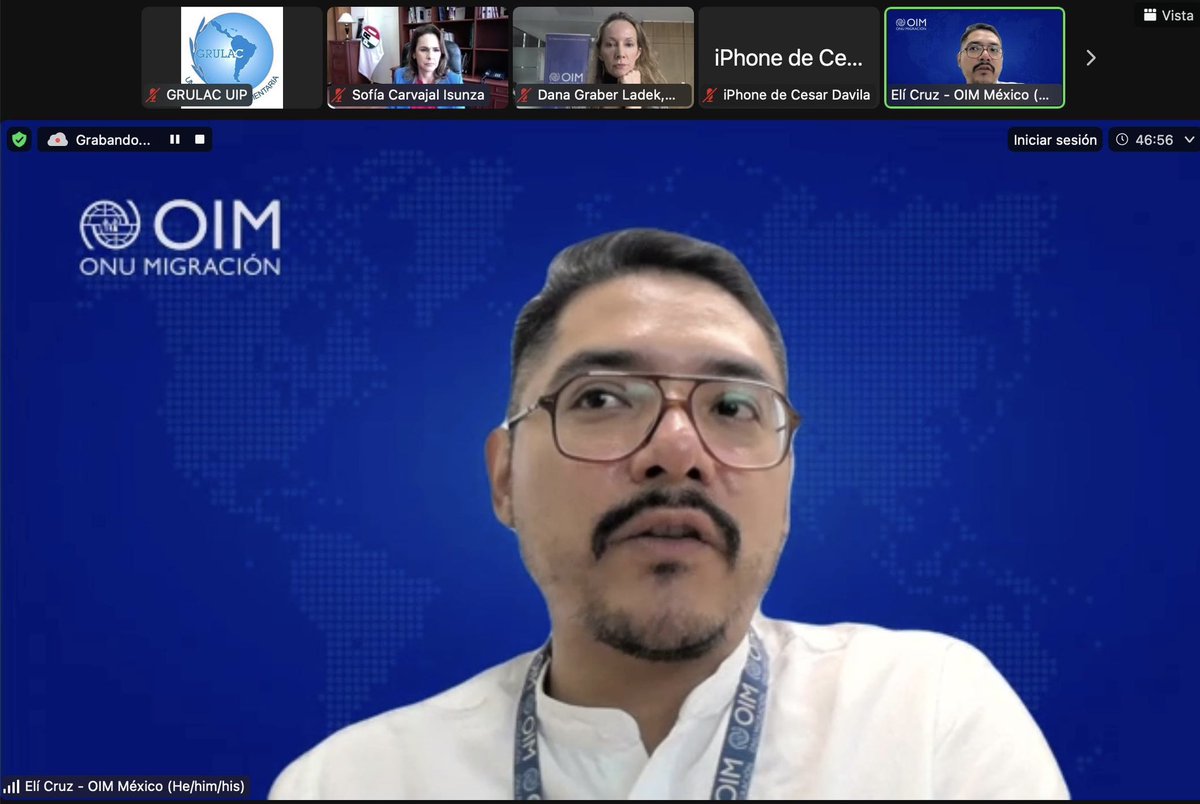Click muted microphone icon of Dana Graber
Image resolution: width=1200 pixels, height=804 pixels.
click(525, 95)
